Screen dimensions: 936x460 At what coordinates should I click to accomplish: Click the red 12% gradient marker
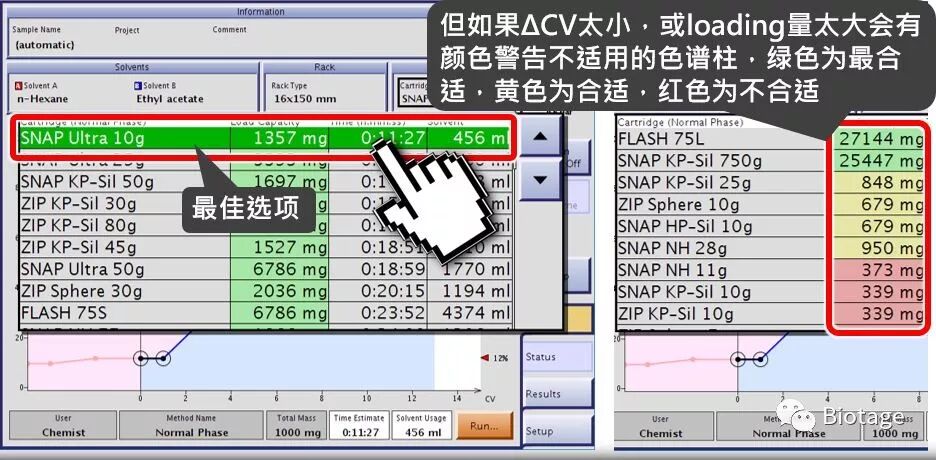click(485, 358)
